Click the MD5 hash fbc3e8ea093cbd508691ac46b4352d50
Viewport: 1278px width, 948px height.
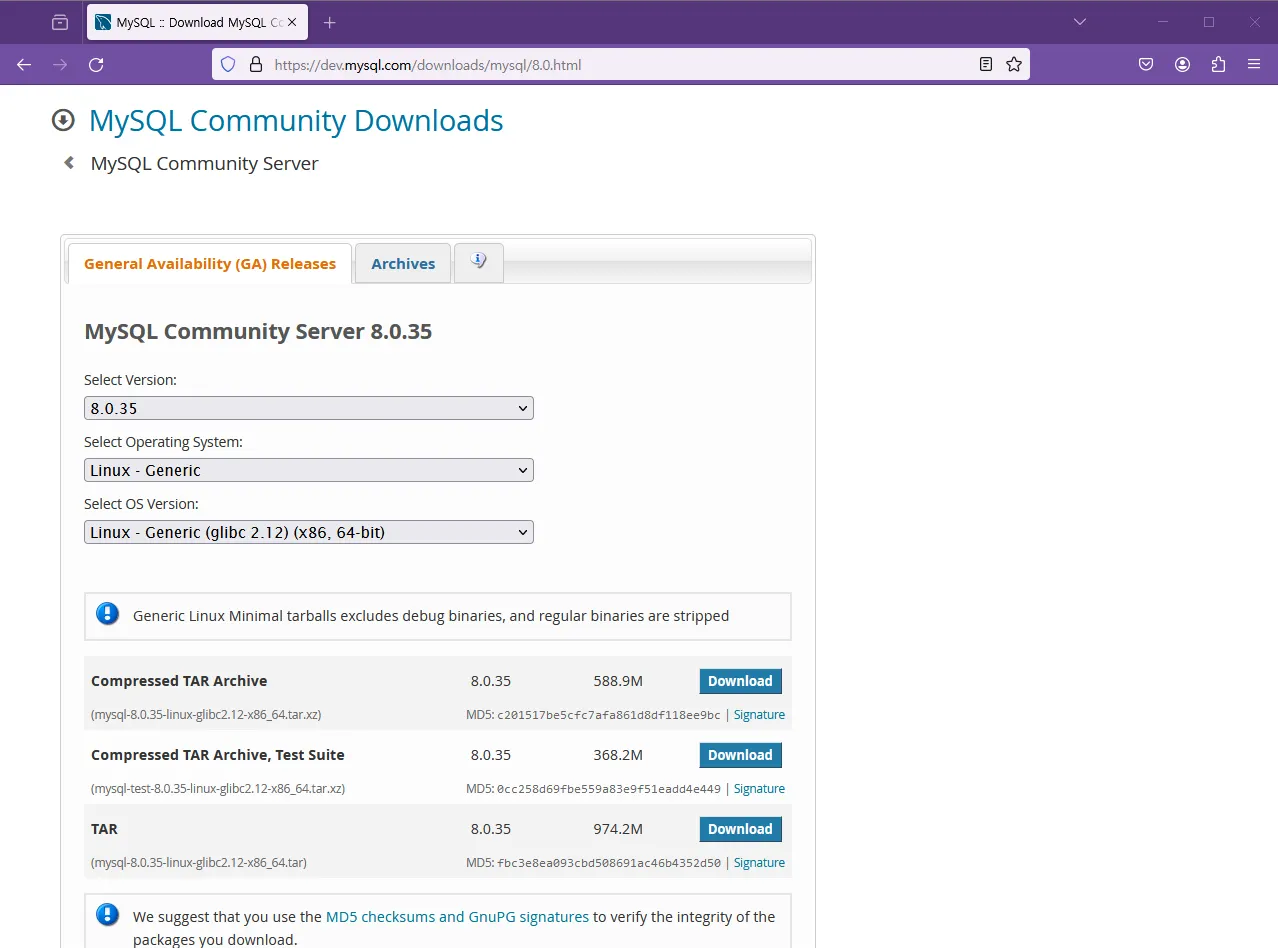pos(609,863)
